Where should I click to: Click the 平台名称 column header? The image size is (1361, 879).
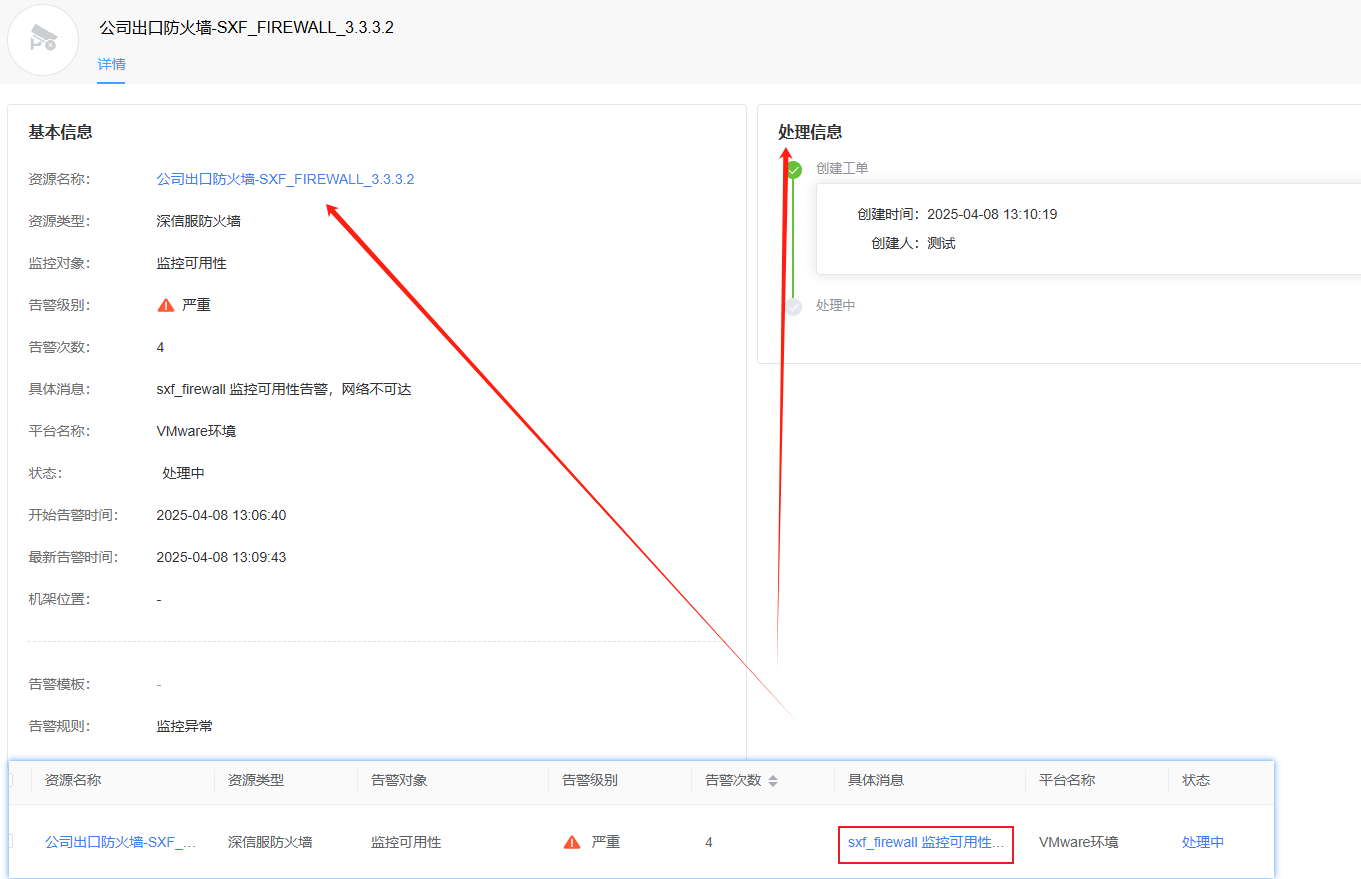tap(1067, 780)
